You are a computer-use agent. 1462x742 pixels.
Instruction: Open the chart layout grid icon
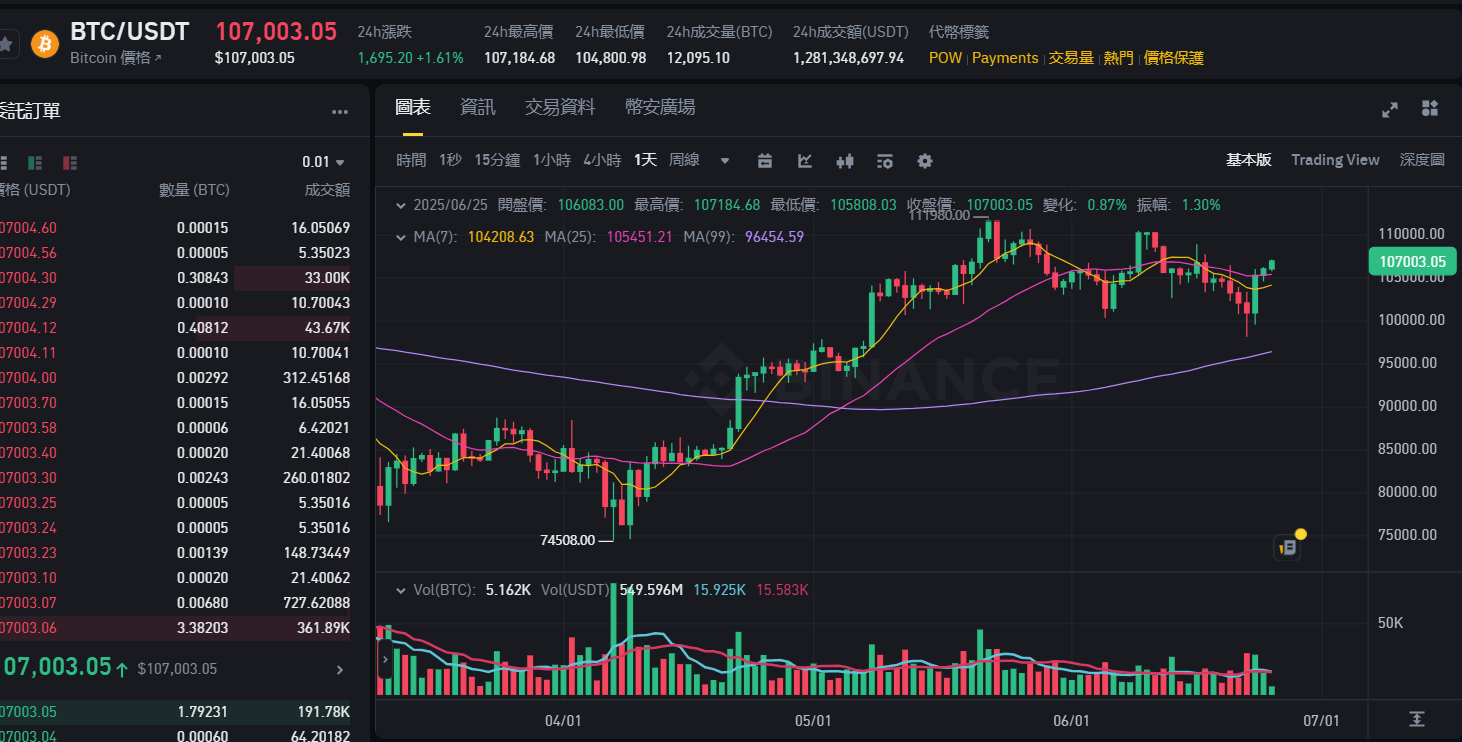1430,108
